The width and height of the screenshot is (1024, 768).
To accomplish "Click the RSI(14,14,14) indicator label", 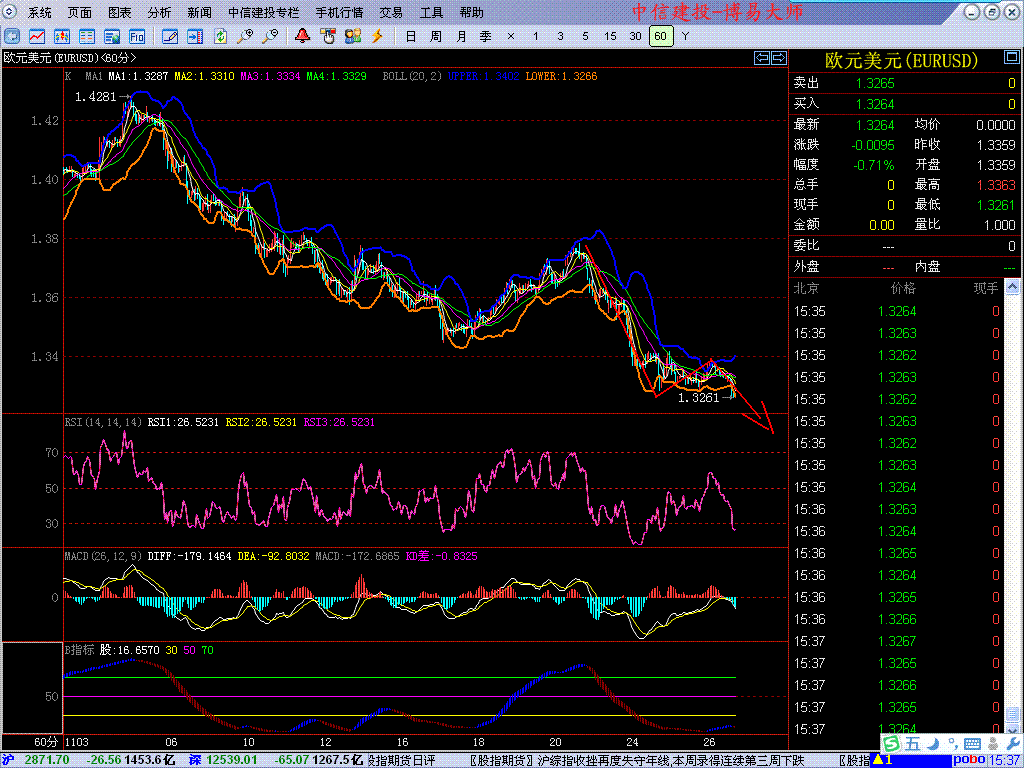I will (x=103, y=423).
